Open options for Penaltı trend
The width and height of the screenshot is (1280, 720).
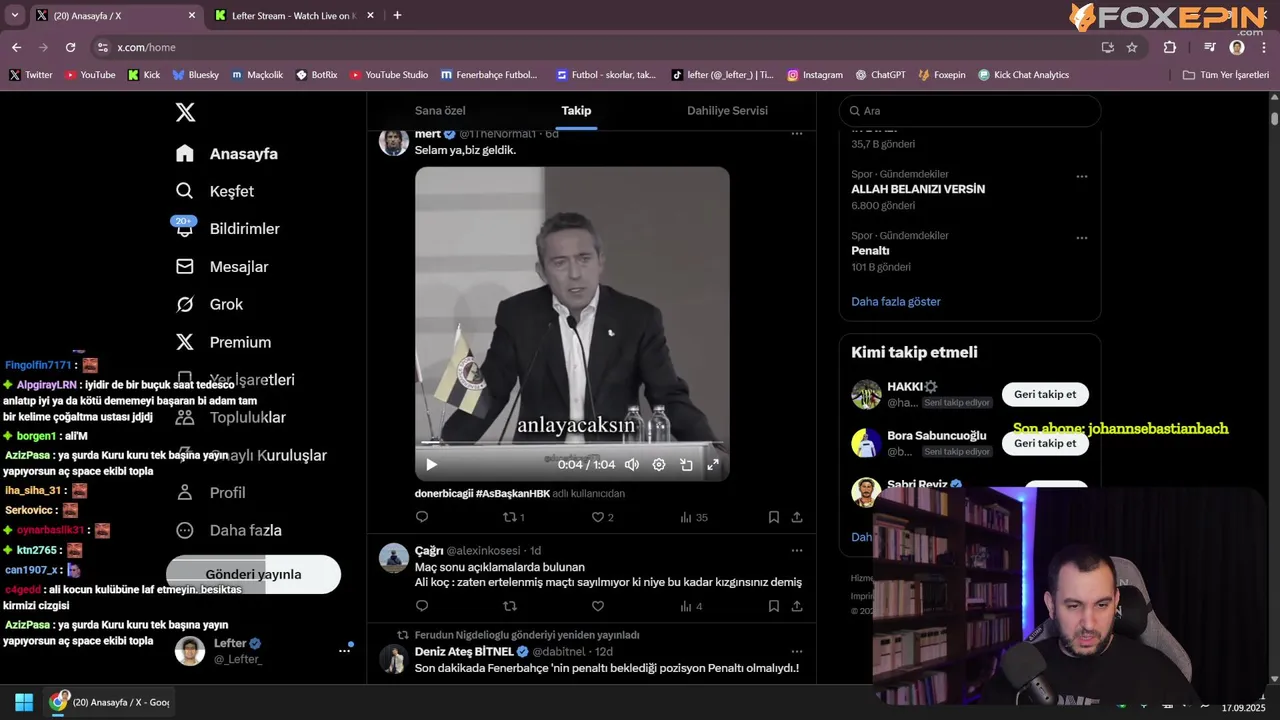[x=1081, y=238]
